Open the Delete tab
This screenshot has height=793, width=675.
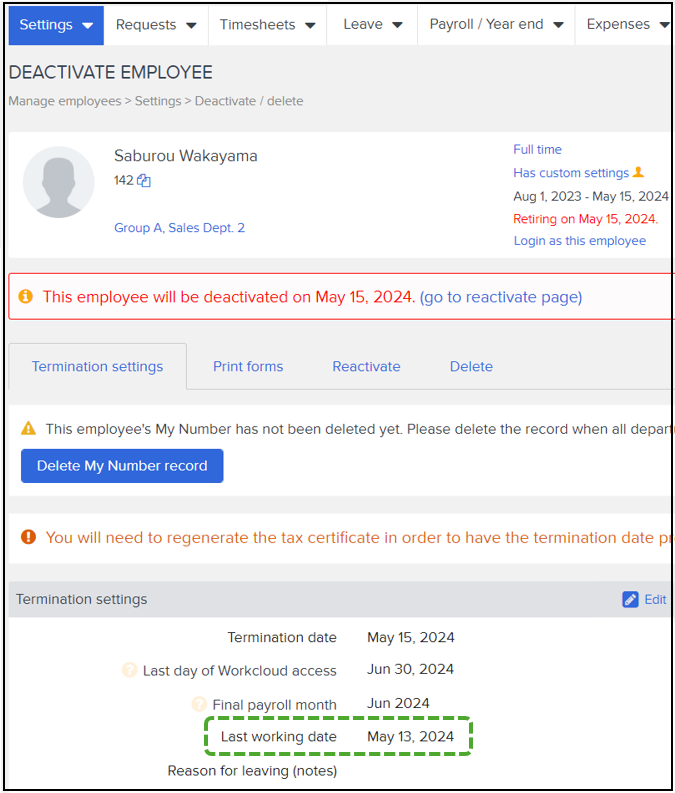[x=471, y=366]
